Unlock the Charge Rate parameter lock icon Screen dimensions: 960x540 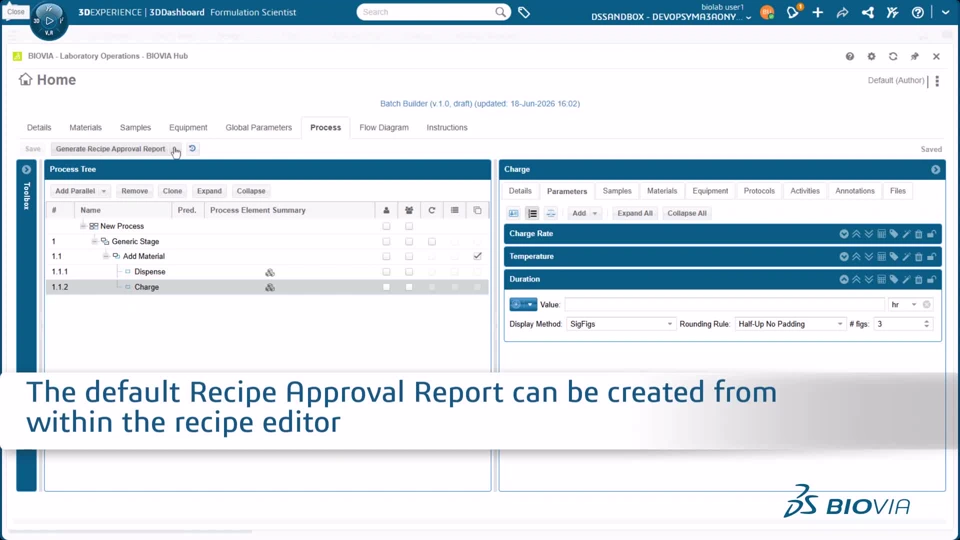tap(931, 234)
